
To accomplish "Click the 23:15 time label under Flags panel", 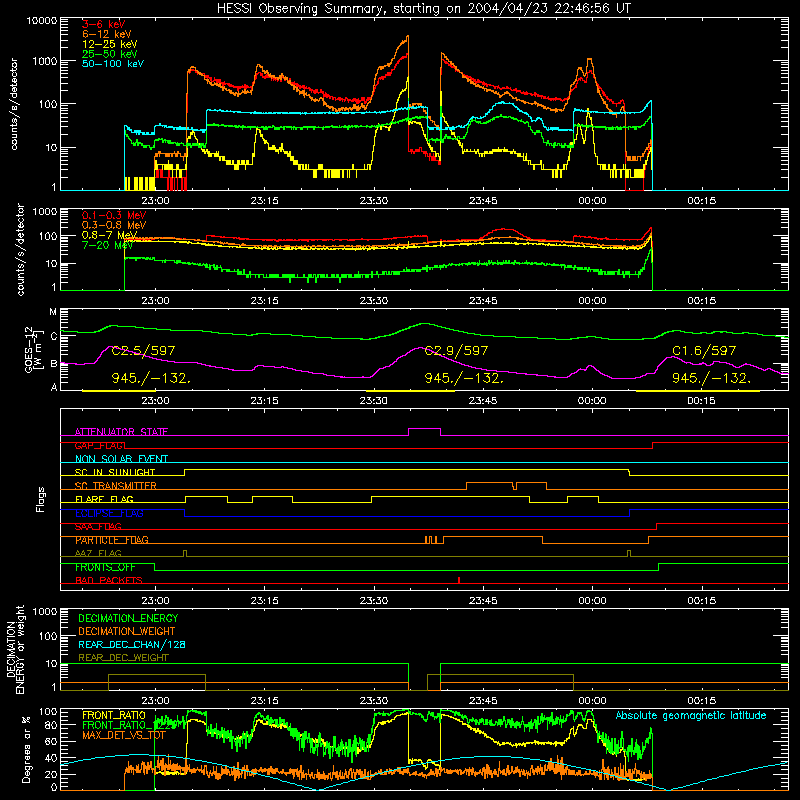I will pyautogui.click(x=265, y=601).
